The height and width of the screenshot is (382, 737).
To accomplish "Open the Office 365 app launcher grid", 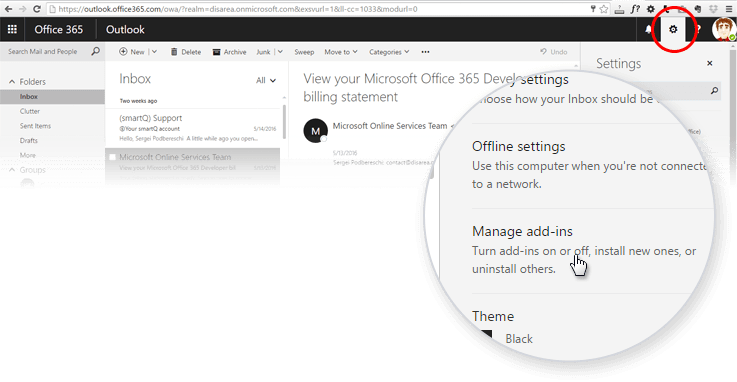I will click(12, 30).
